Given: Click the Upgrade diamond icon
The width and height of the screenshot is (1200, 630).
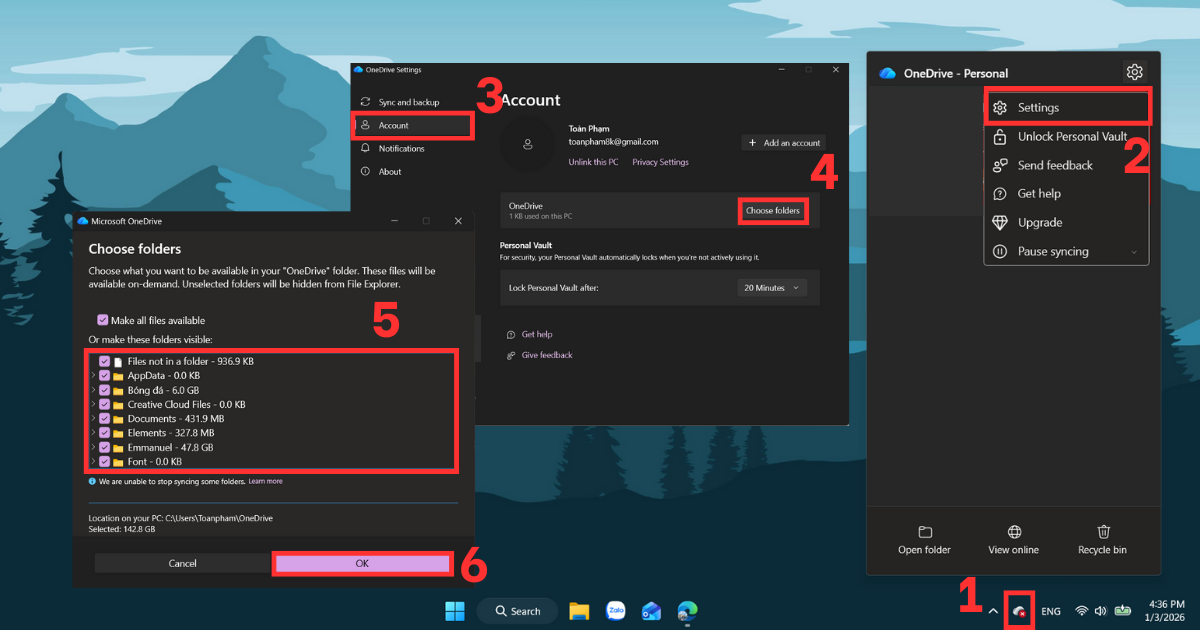Looking at the screenshot, I should tap(999, 222).
